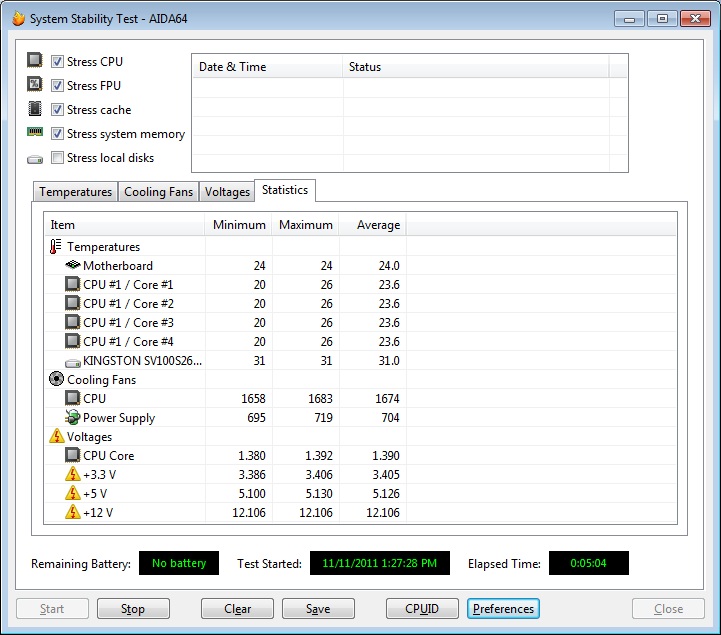This screenshot has height=635, width=721.
Task: Click the lightning icon beside +5 V
Action: pyautogui.click(x=73, y=493)
